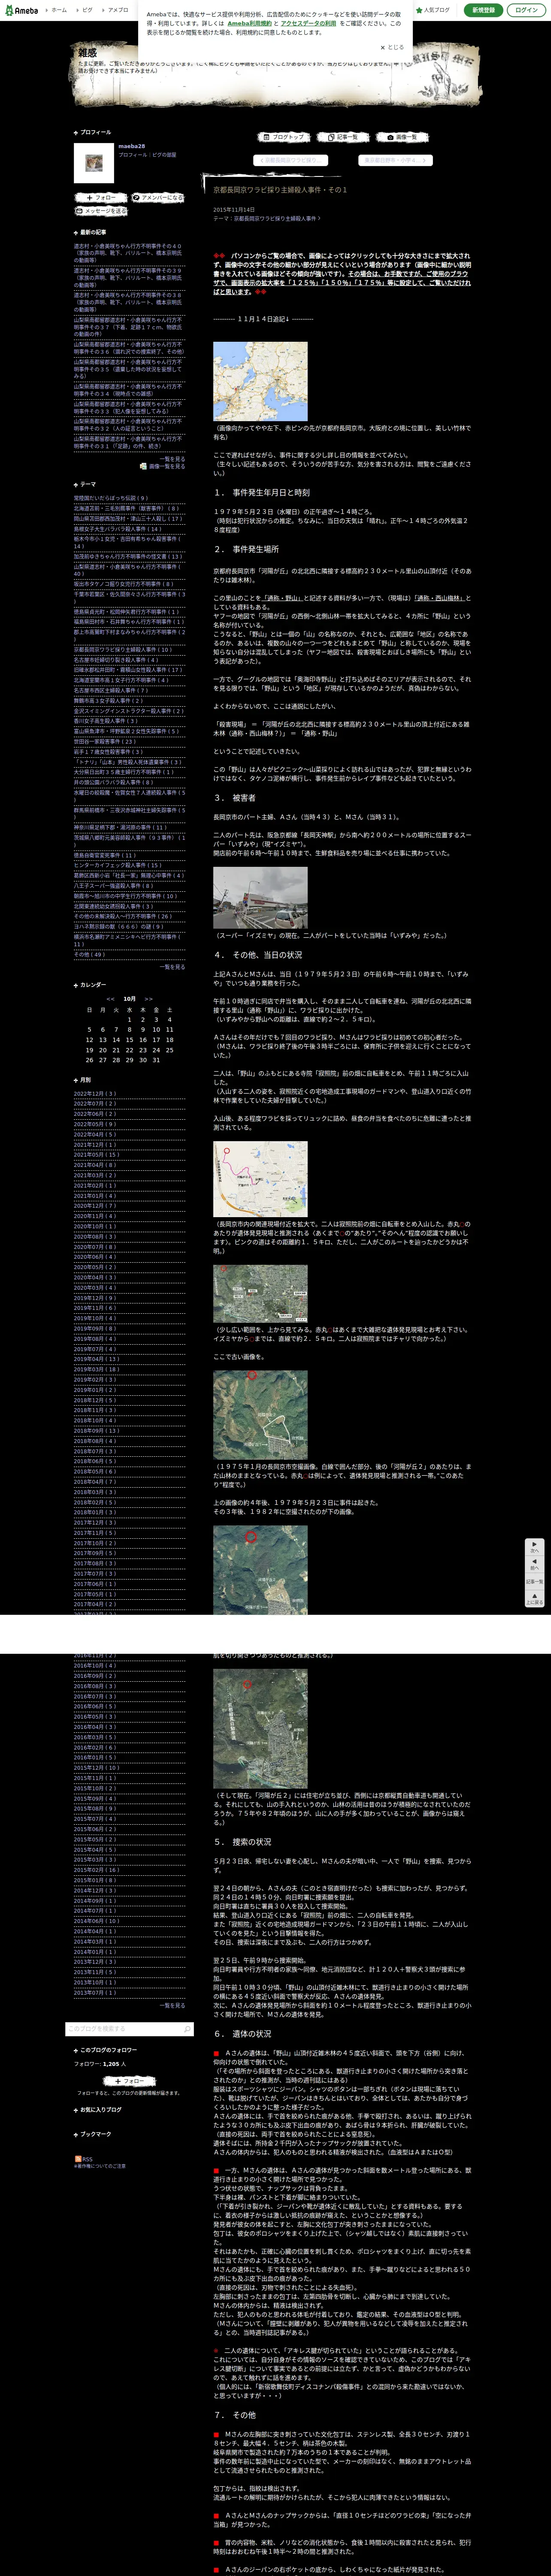Close the cookie notice with とじる

pos(392,47)
